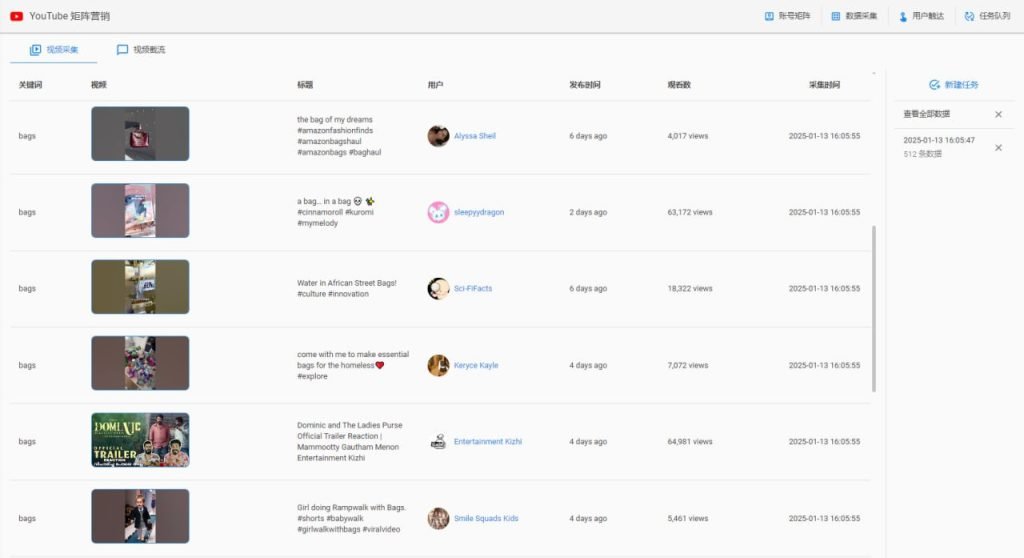The image size is (1024, 558).
Task: Click the 采集时间 column header
Action: coord(824,85)
